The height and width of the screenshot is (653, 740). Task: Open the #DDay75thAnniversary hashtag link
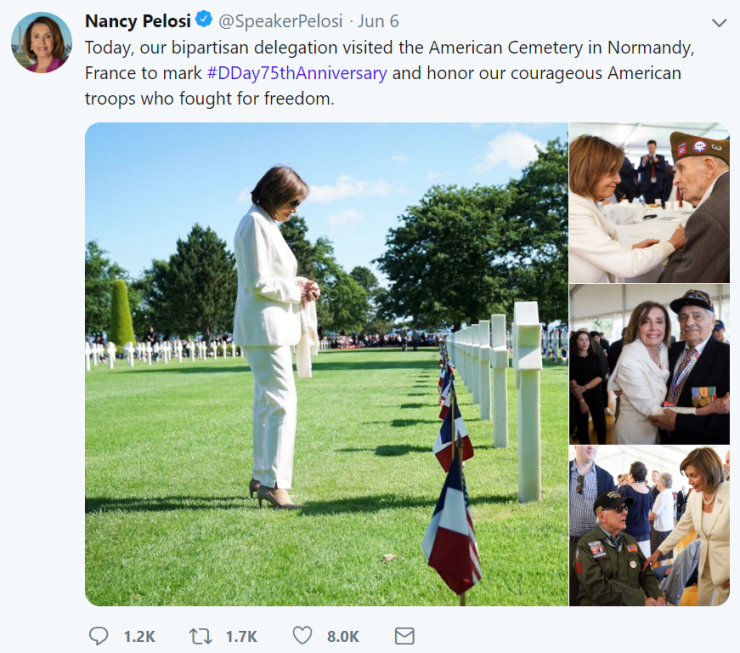click(x=297, y=73)
